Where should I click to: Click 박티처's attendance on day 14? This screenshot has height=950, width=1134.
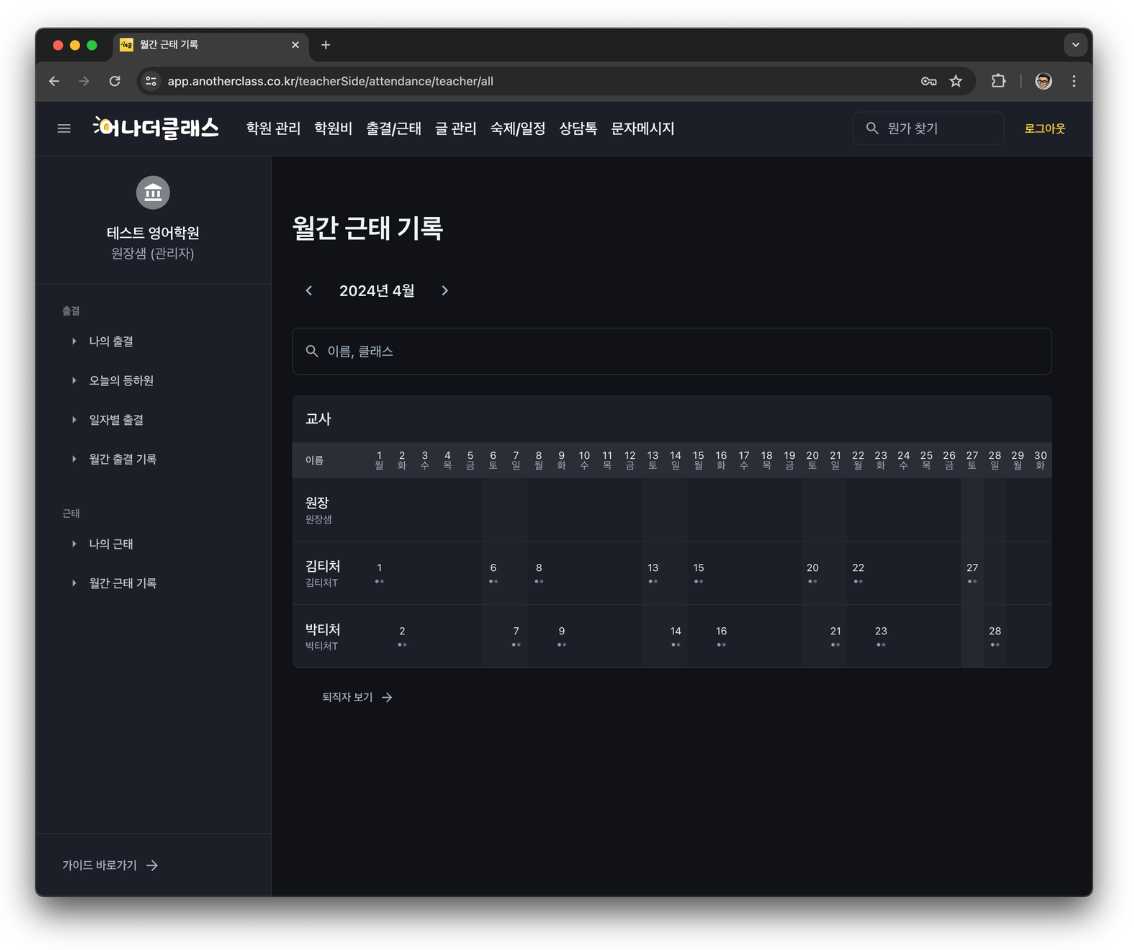click(675, 636)
